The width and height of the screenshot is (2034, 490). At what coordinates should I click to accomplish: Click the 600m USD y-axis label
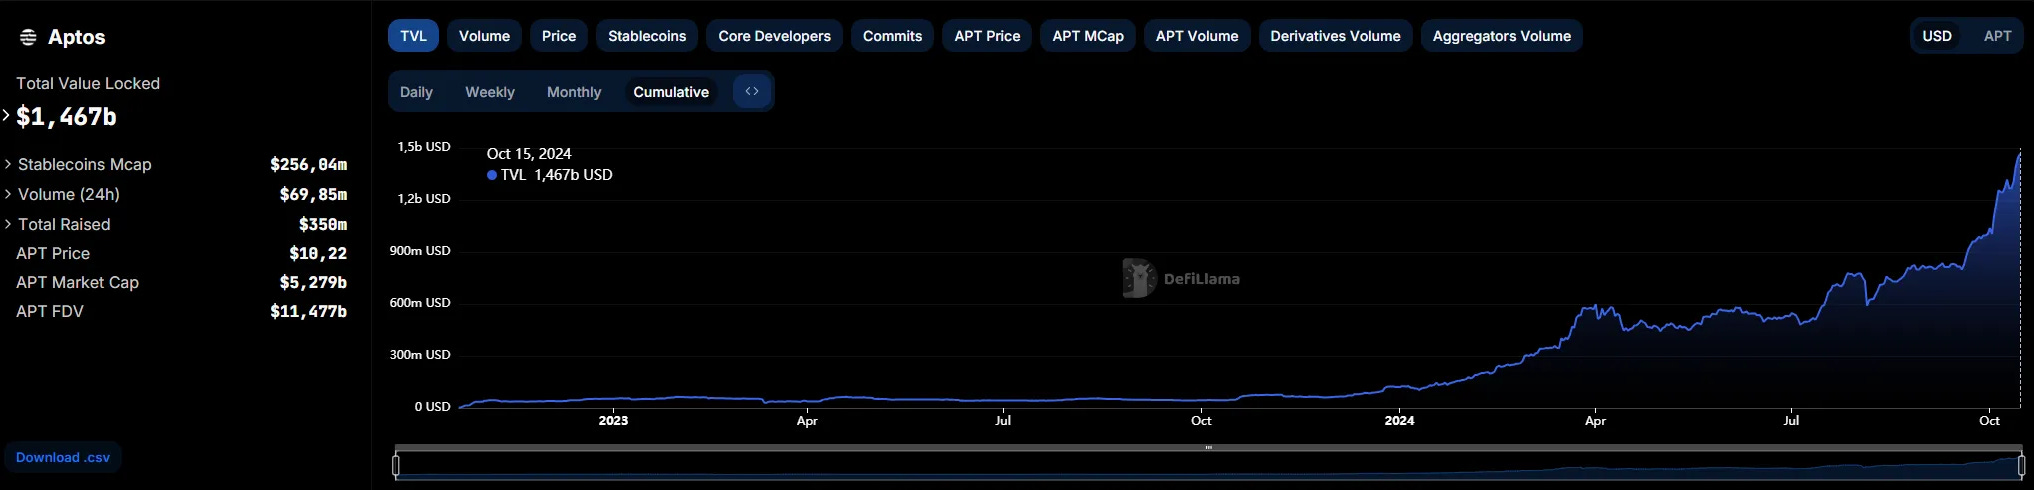[420, 302]
